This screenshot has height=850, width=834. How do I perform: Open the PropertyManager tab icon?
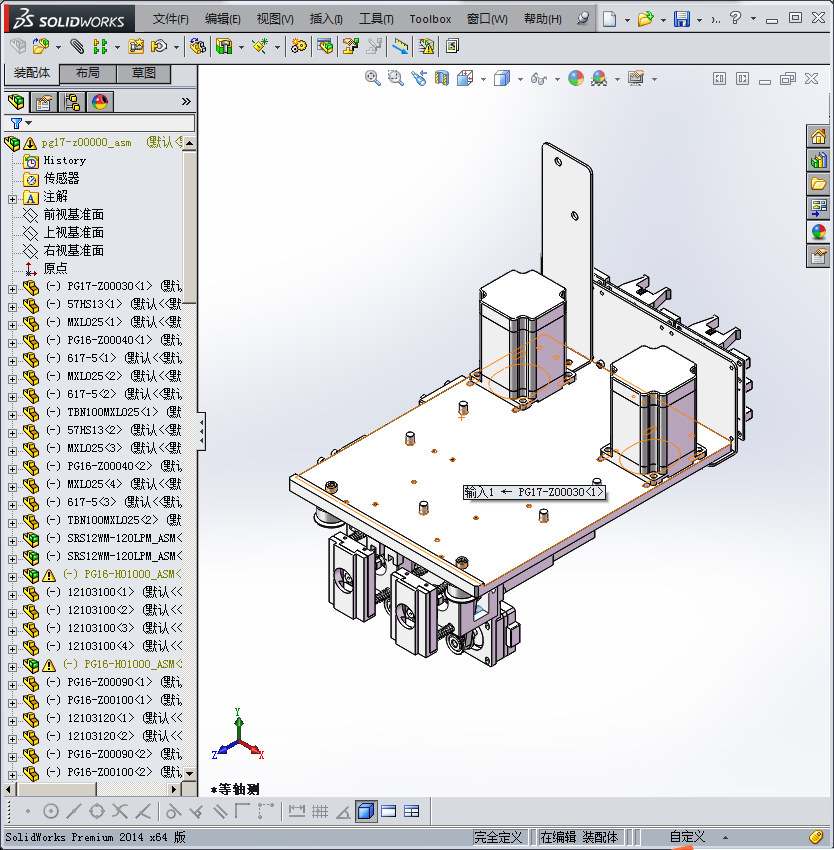coord(44,102)
